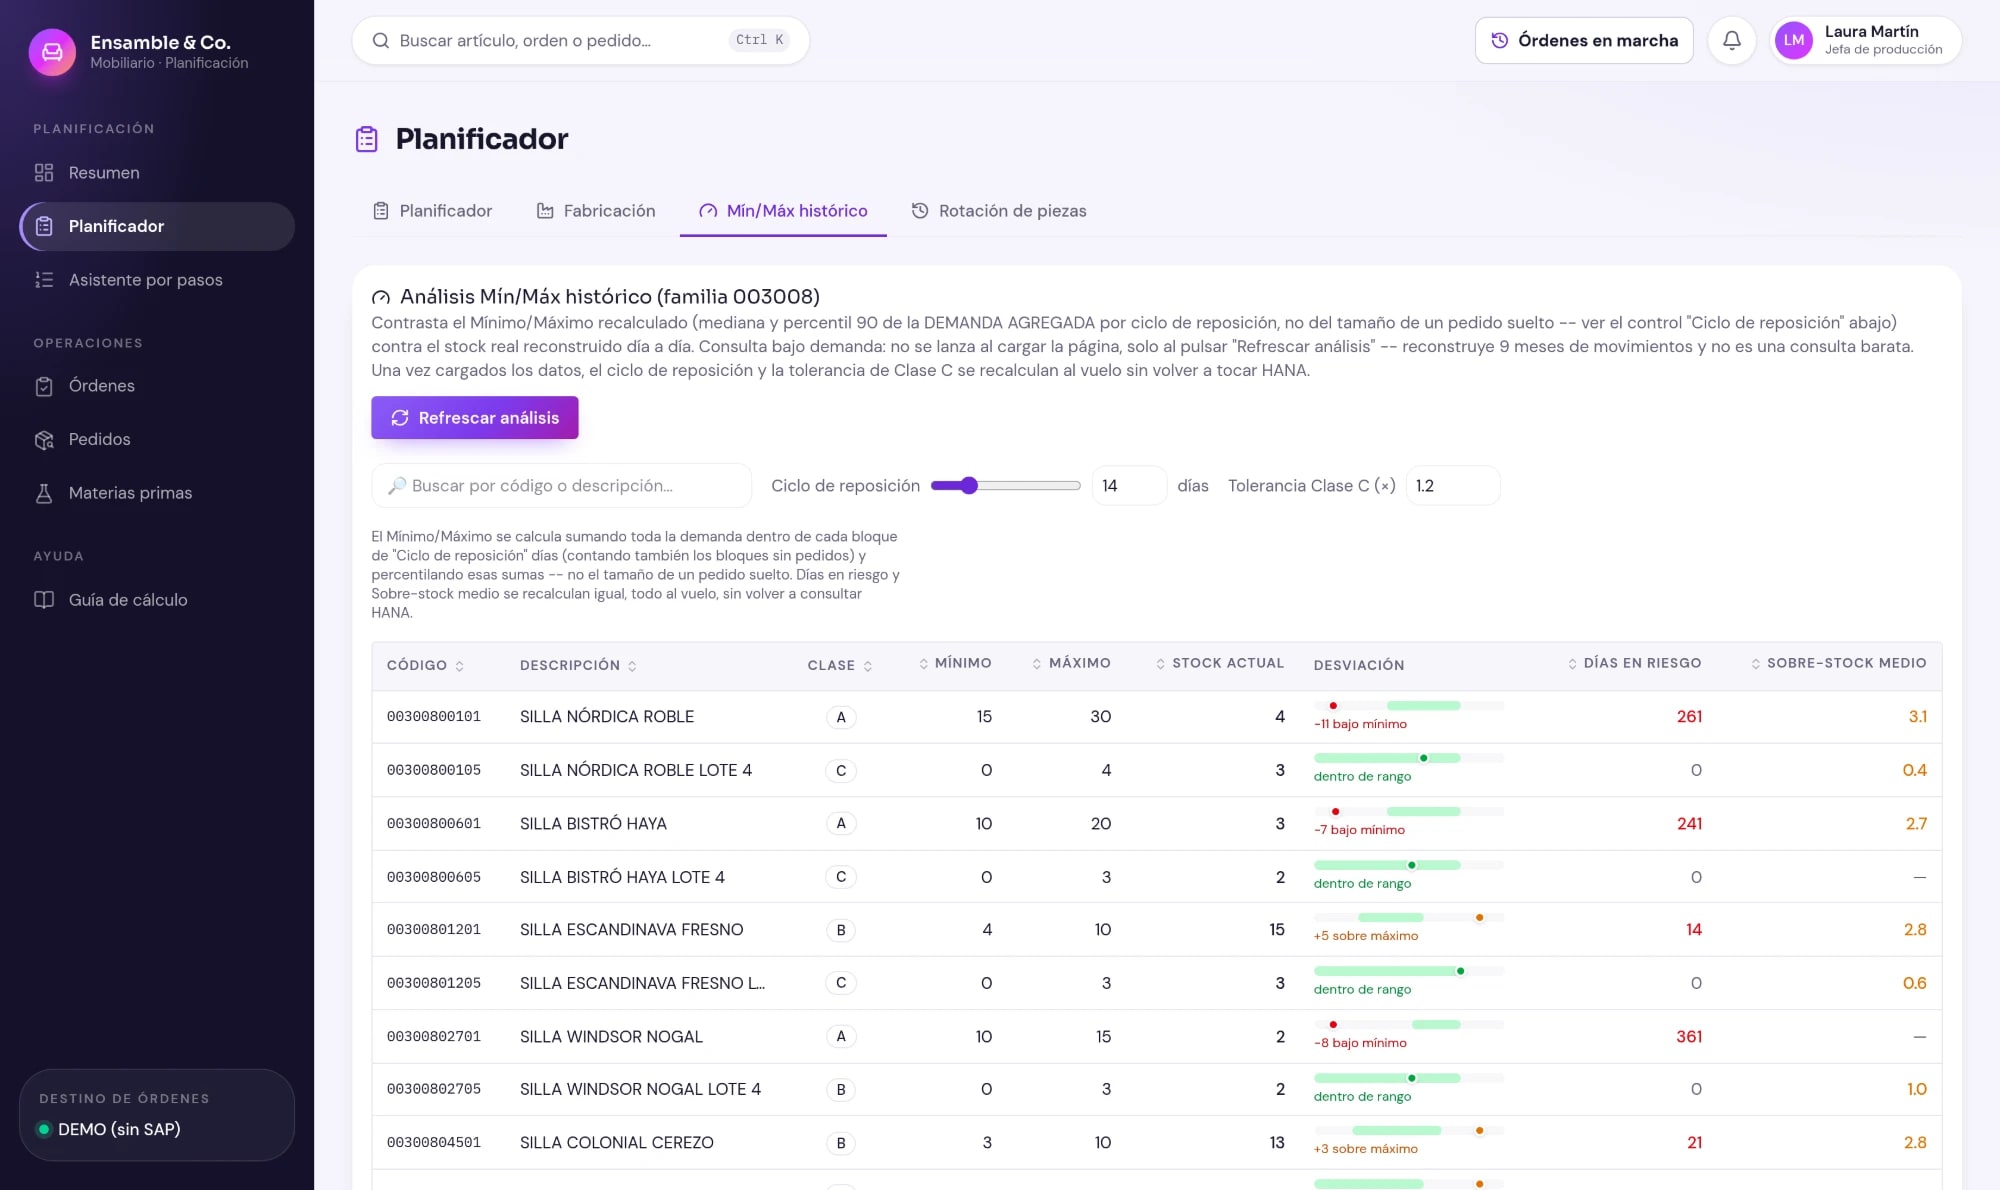Click the Resumen grid icon in the sidebar
Viewport: 2000px width, 1190px height.
click(x=44, y=173)
